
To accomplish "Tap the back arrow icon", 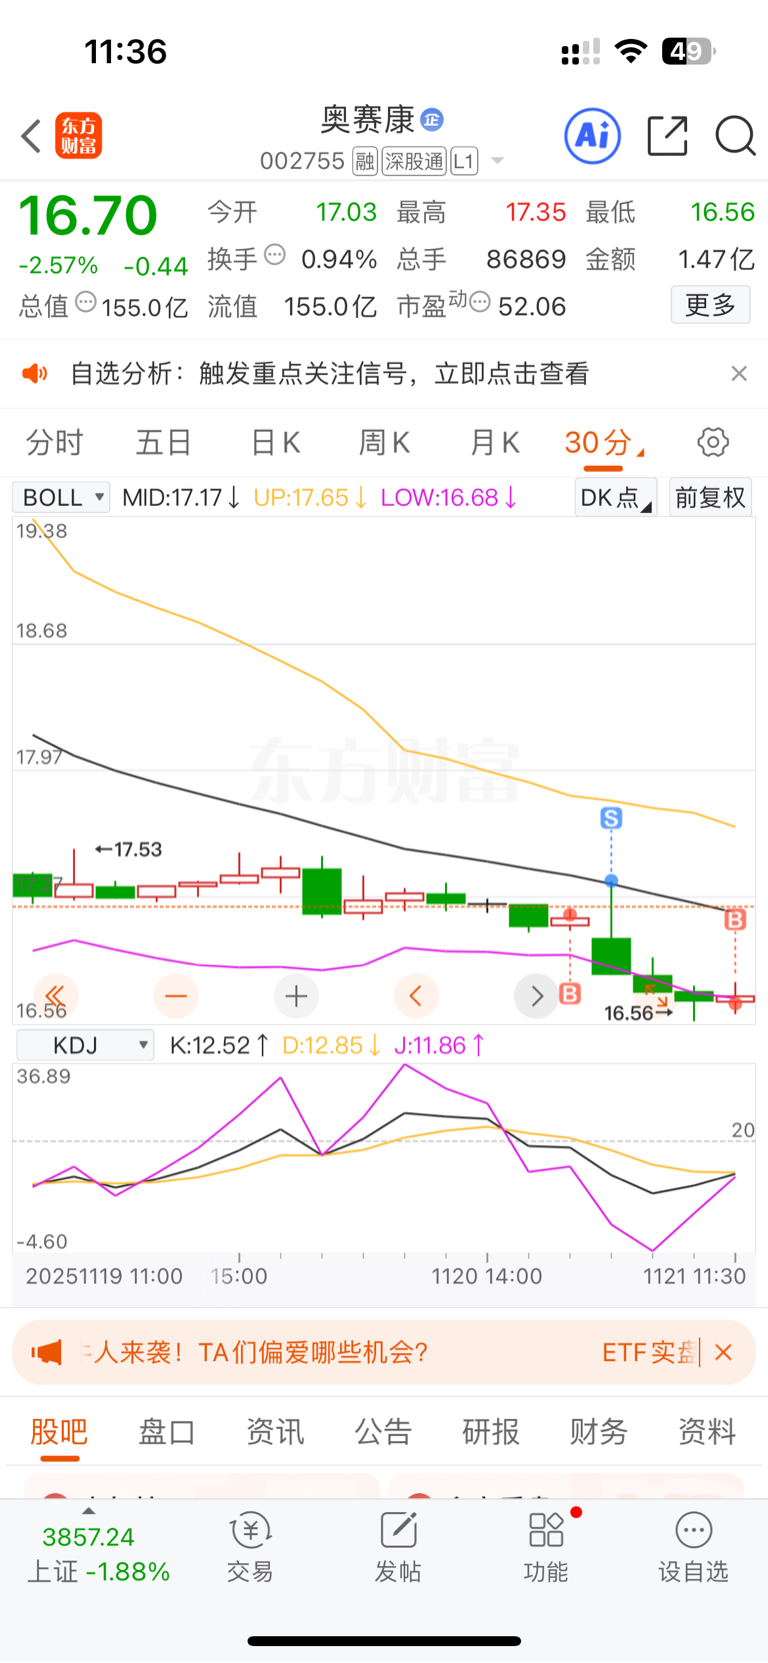I will pos(31,136).
